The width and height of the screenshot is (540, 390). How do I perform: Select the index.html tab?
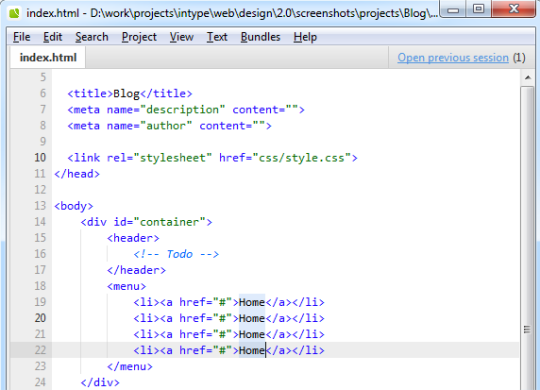[x=48, y=58]
